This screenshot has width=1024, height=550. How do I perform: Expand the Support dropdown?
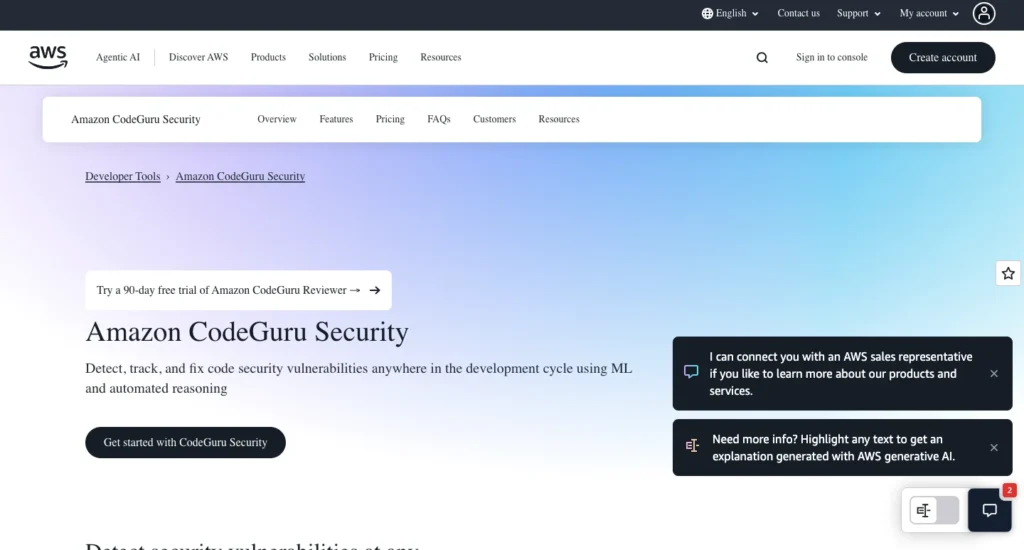(858, 13)
